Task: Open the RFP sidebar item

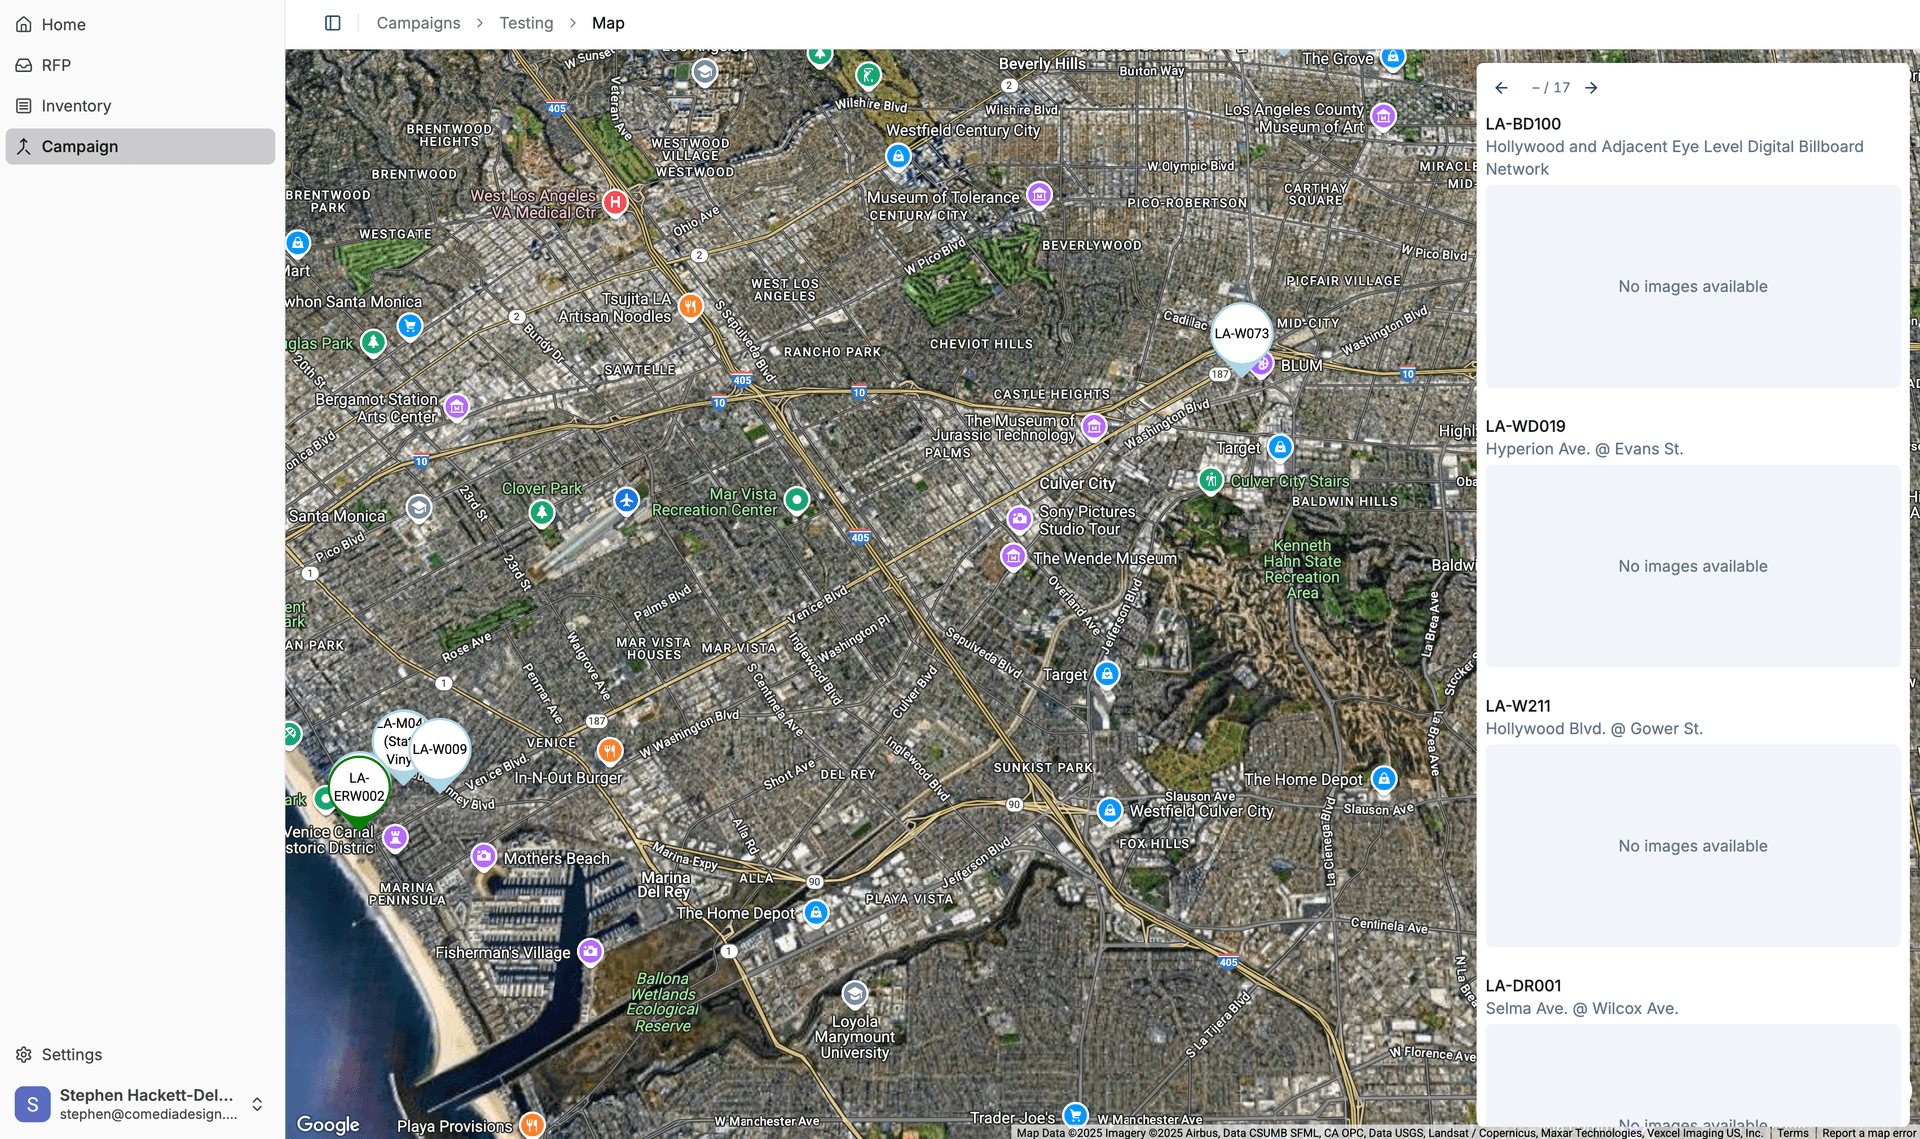Action: (x=56, y=65)
